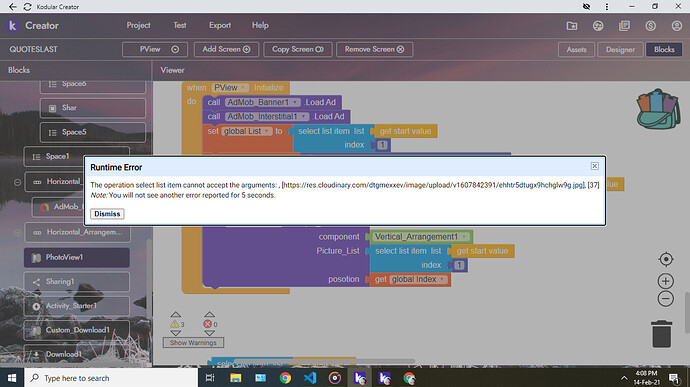Click the horizontal scrollbar of the viewer
The width and height of the screenshot is (690, 387).
coord(324,361)
